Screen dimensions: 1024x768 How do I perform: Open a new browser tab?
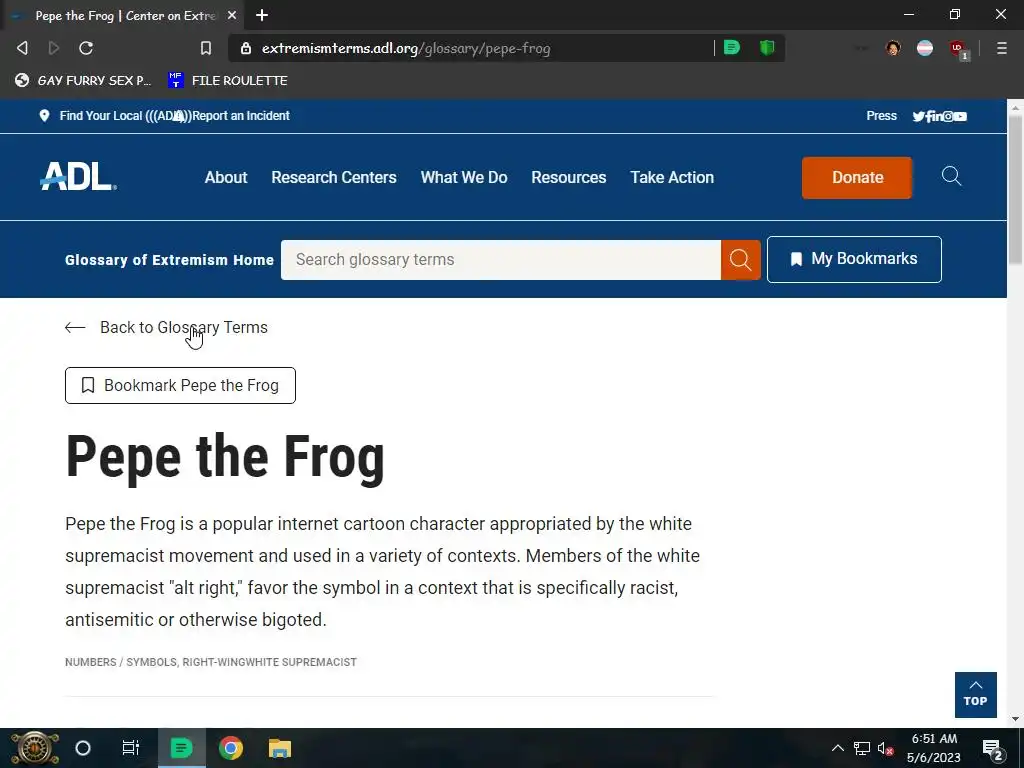coord(262,15)
